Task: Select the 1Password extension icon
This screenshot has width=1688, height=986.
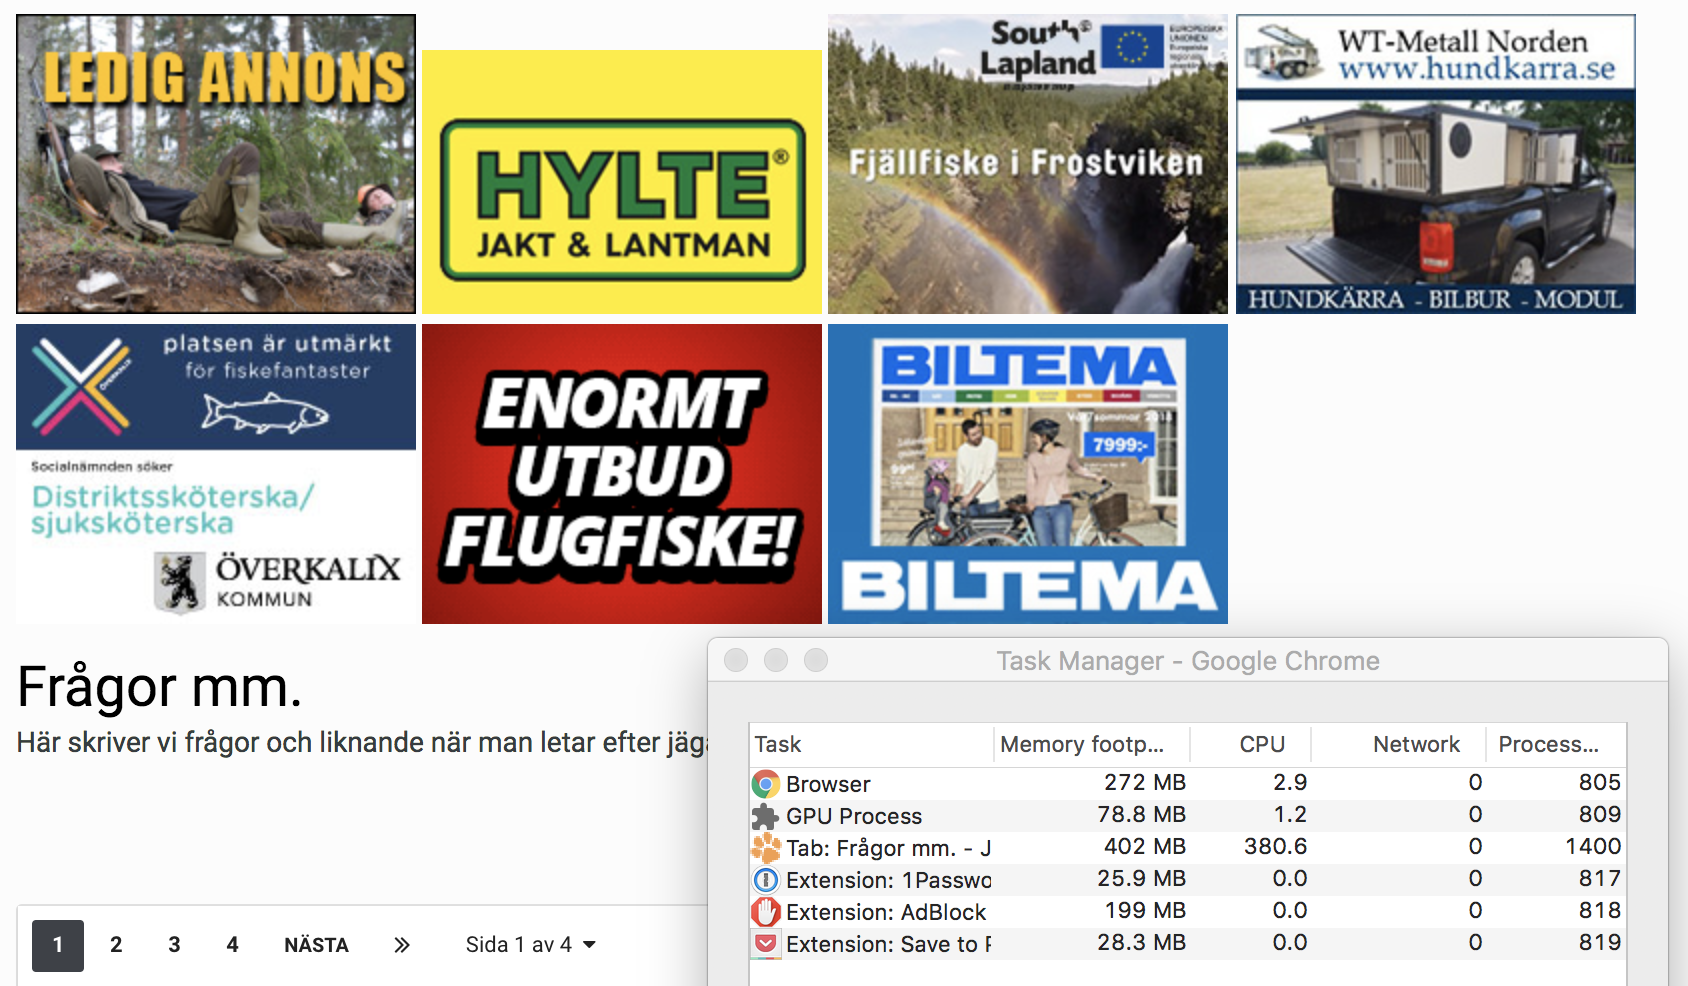Action: click(x=766, y=880)
